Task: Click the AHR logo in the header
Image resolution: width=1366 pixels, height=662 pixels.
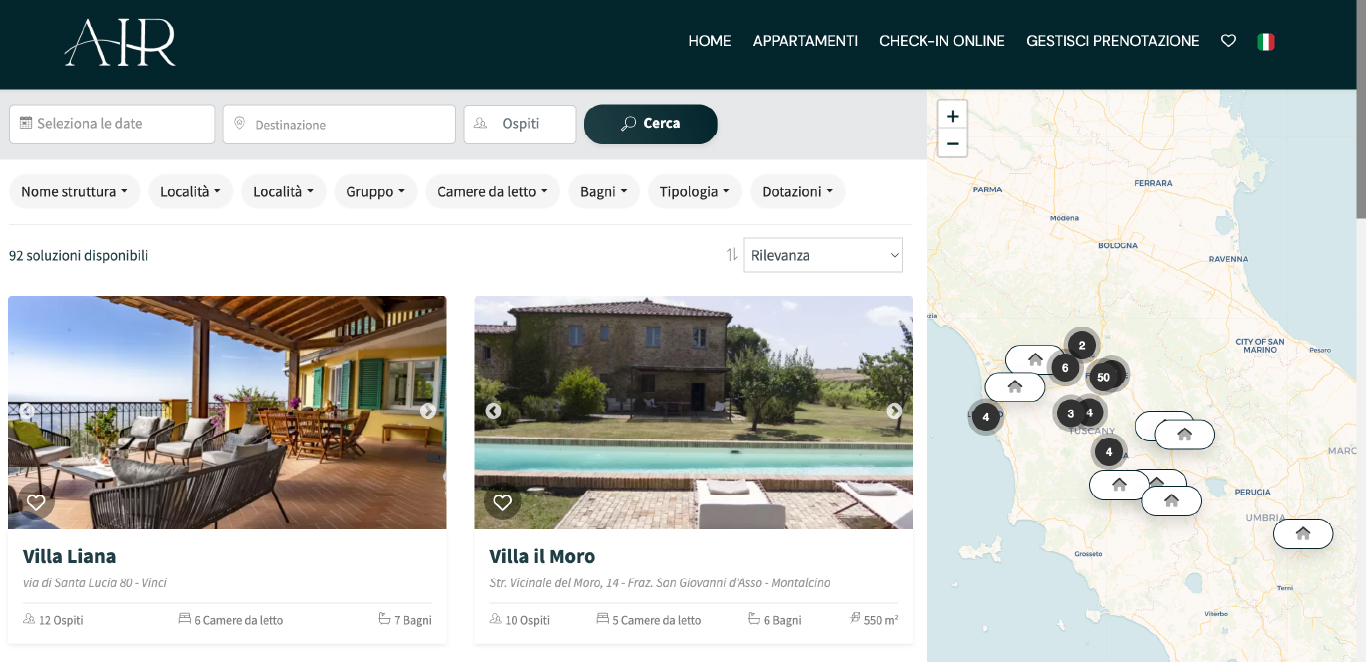Action: (x=119, y=42)
